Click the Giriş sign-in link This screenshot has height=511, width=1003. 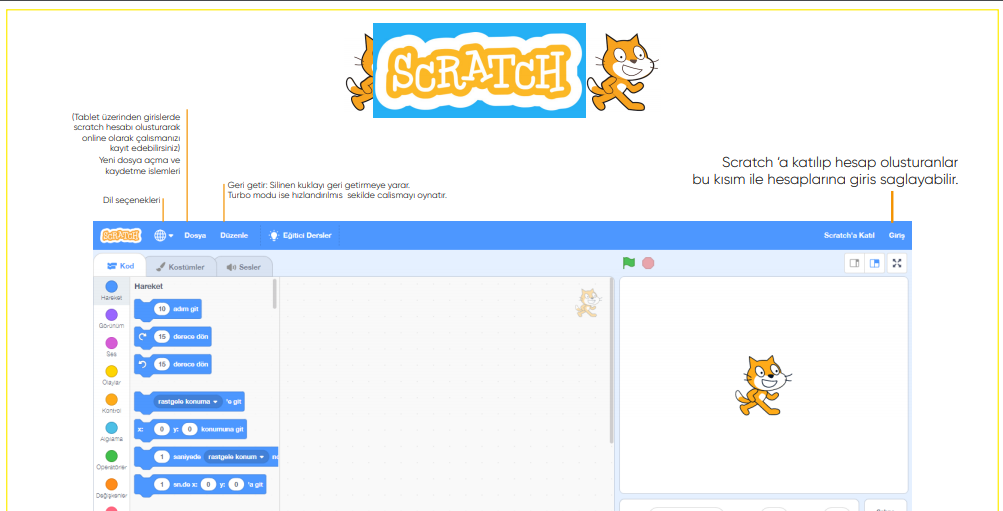click(897, 236)
